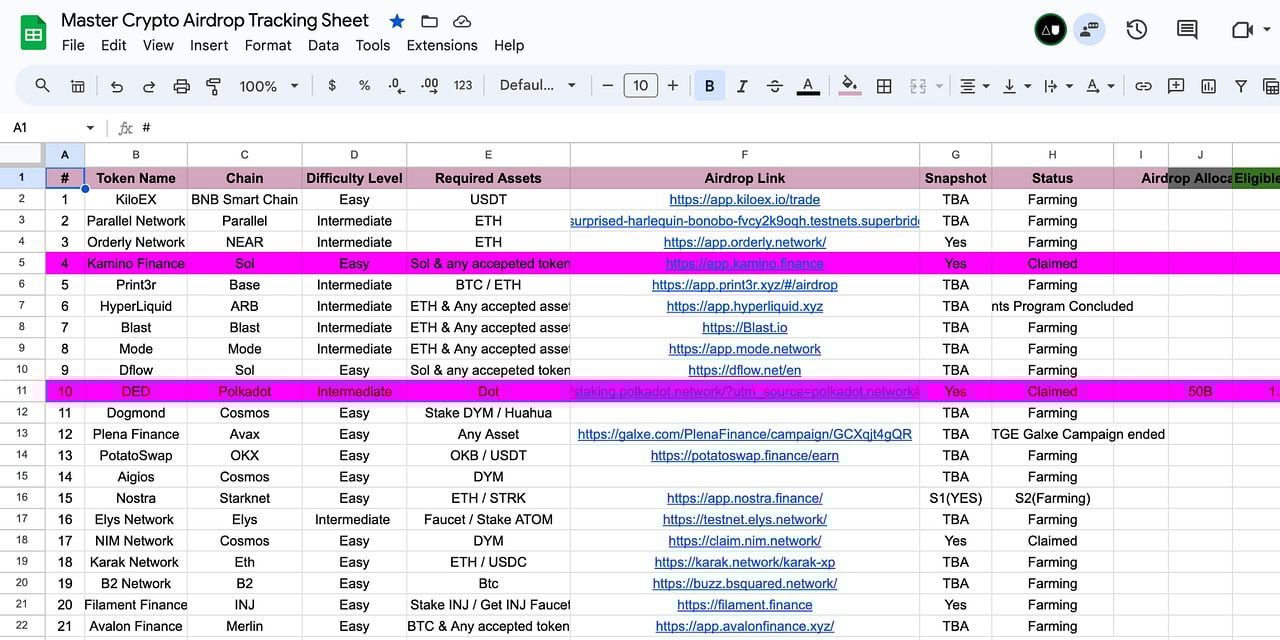Open the fill color paint bucket

(849, 86)
